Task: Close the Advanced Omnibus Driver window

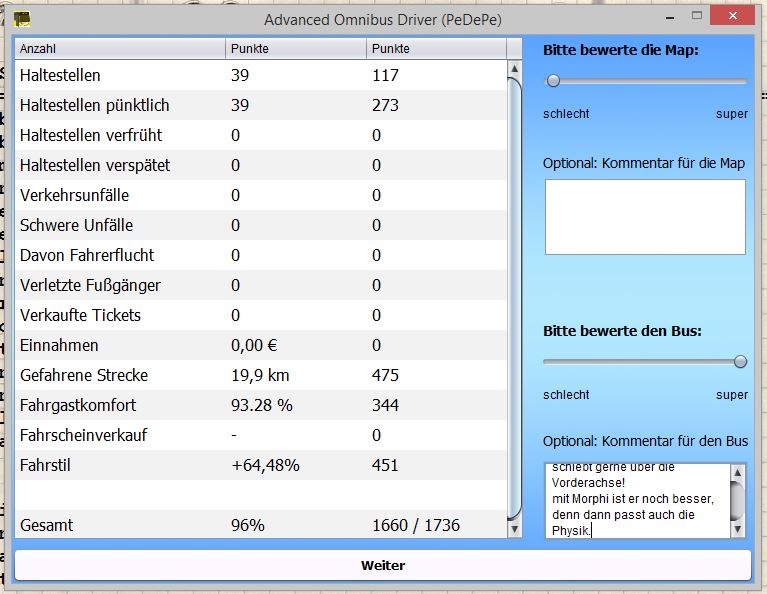Action: pyautogui.click(x=735, y=18)
